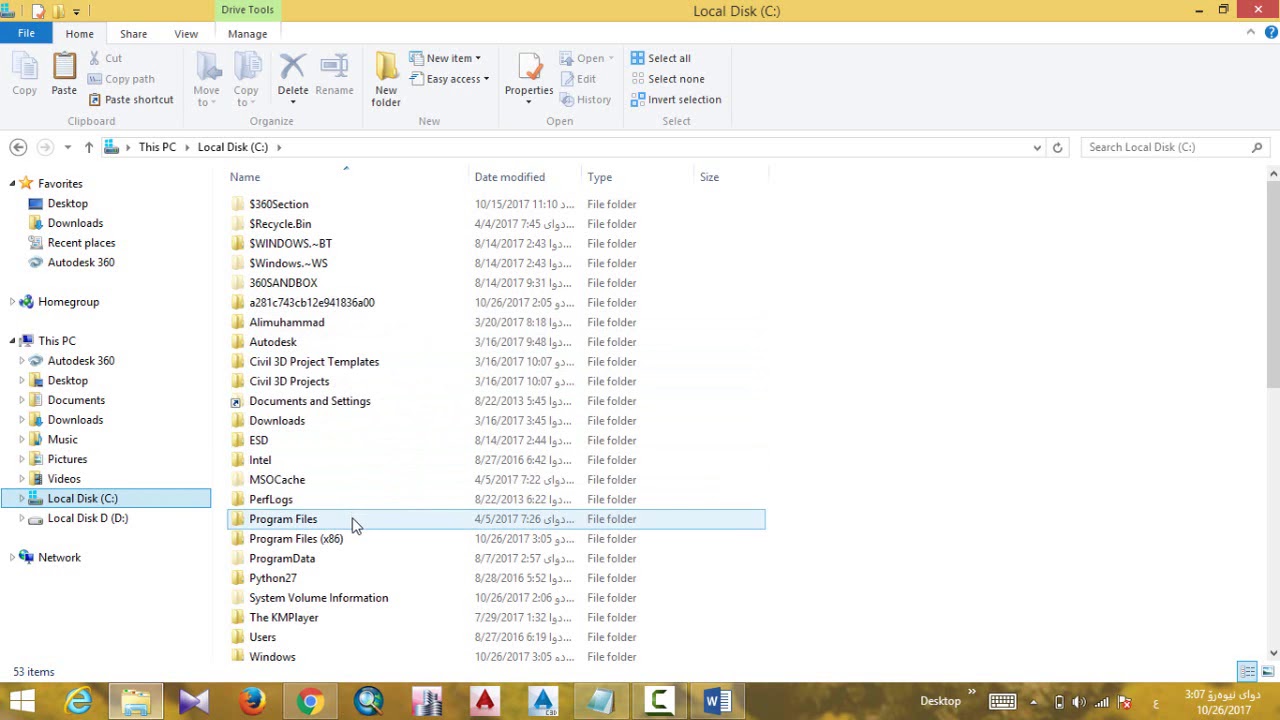Viewport: 1280px width, 720px height.
Task: Click the Copy to button
Action: (246, 80)
